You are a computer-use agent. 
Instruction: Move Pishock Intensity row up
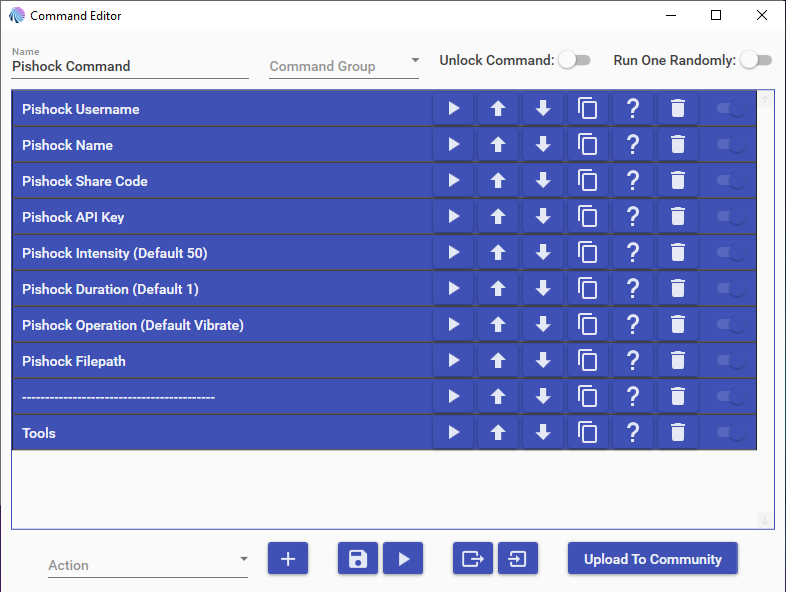[498, 253]
